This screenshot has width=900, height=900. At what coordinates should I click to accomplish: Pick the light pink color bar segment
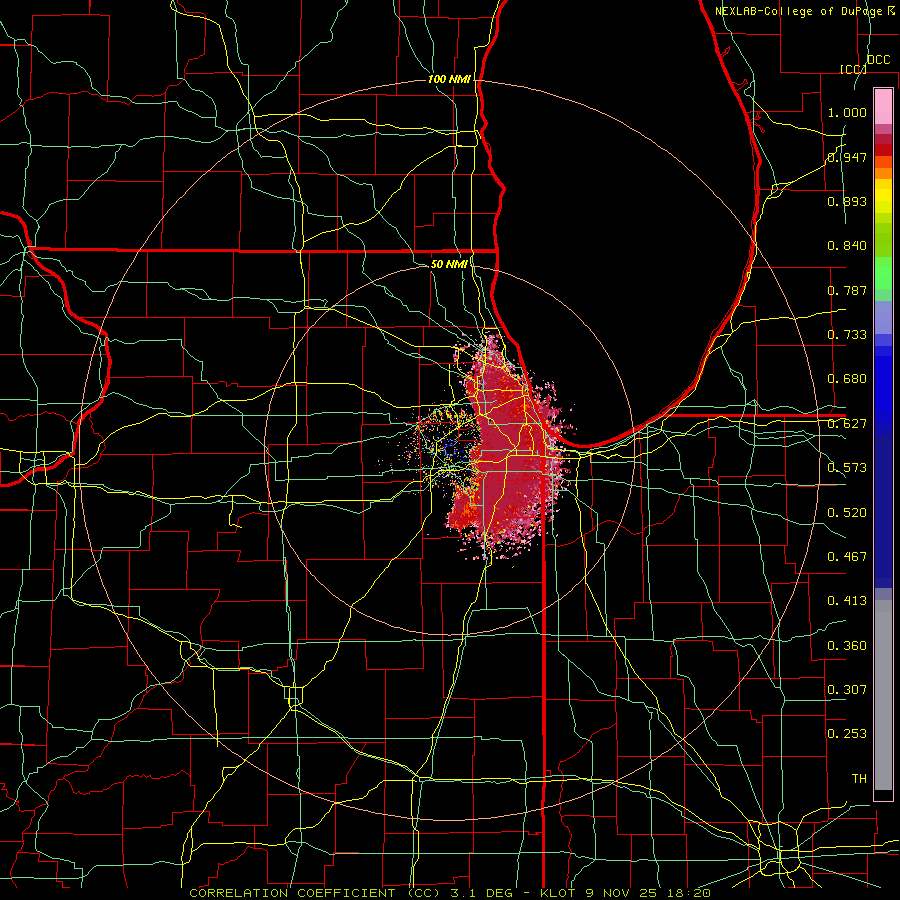(883, 106)
